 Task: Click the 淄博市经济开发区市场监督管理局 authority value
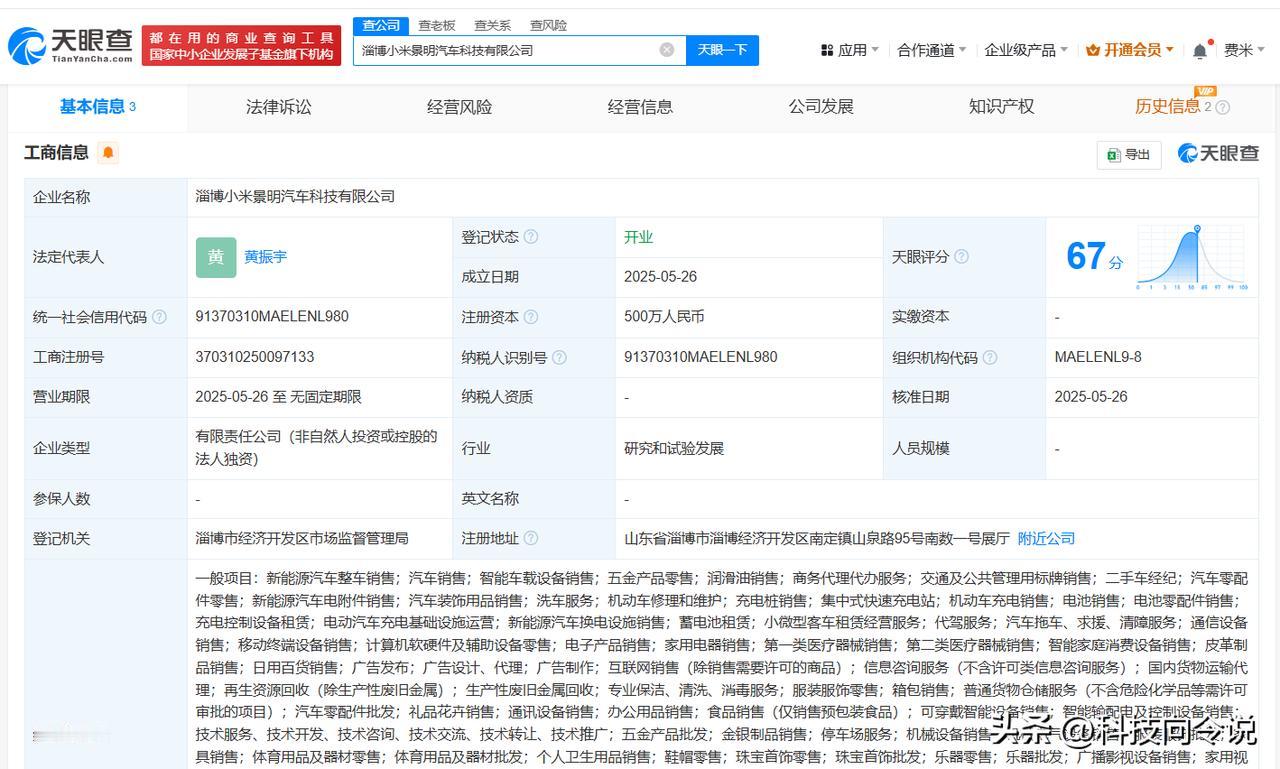tap(302, 538)
